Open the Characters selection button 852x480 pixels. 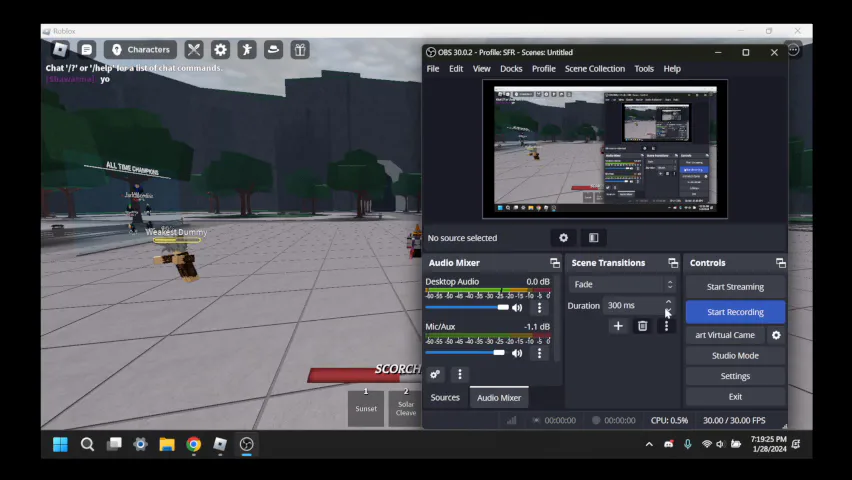[x=141, y=49]
